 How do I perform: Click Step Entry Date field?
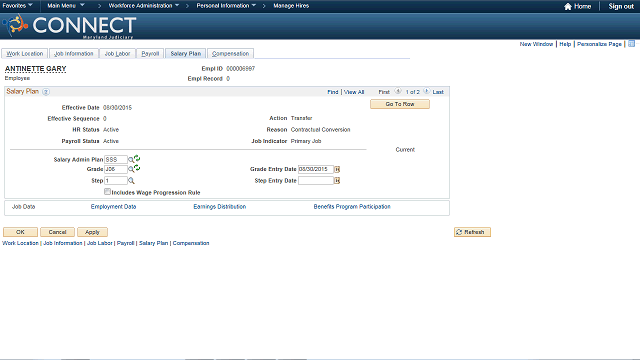[x=316, y=180]
